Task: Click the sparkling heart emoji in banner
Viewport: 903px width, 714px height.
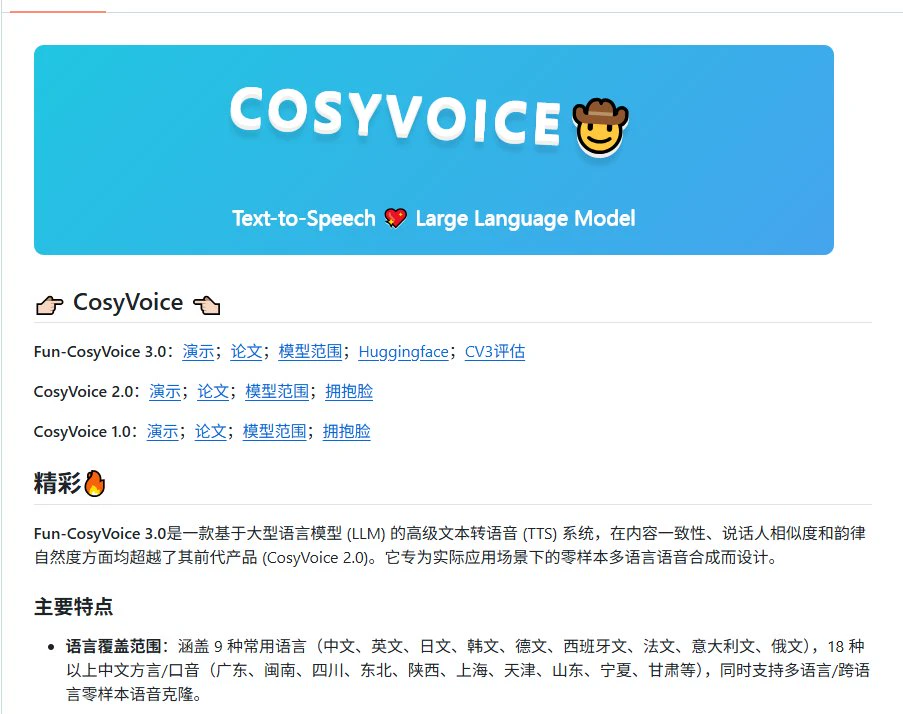Action: (x=396, y=218)
